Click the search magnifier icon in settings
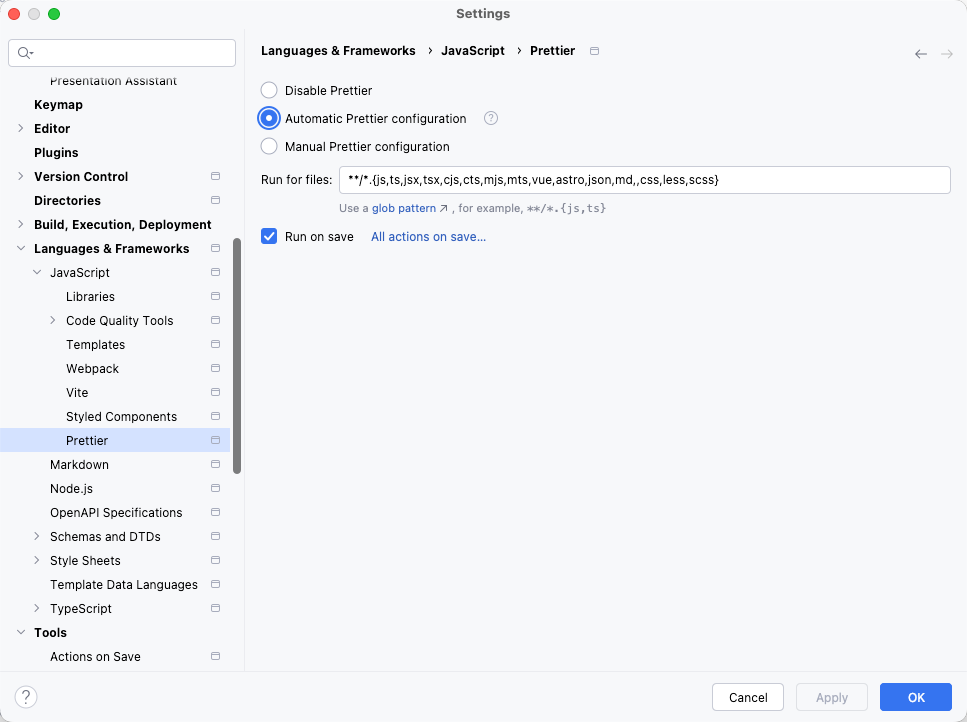 pos(25,53)
